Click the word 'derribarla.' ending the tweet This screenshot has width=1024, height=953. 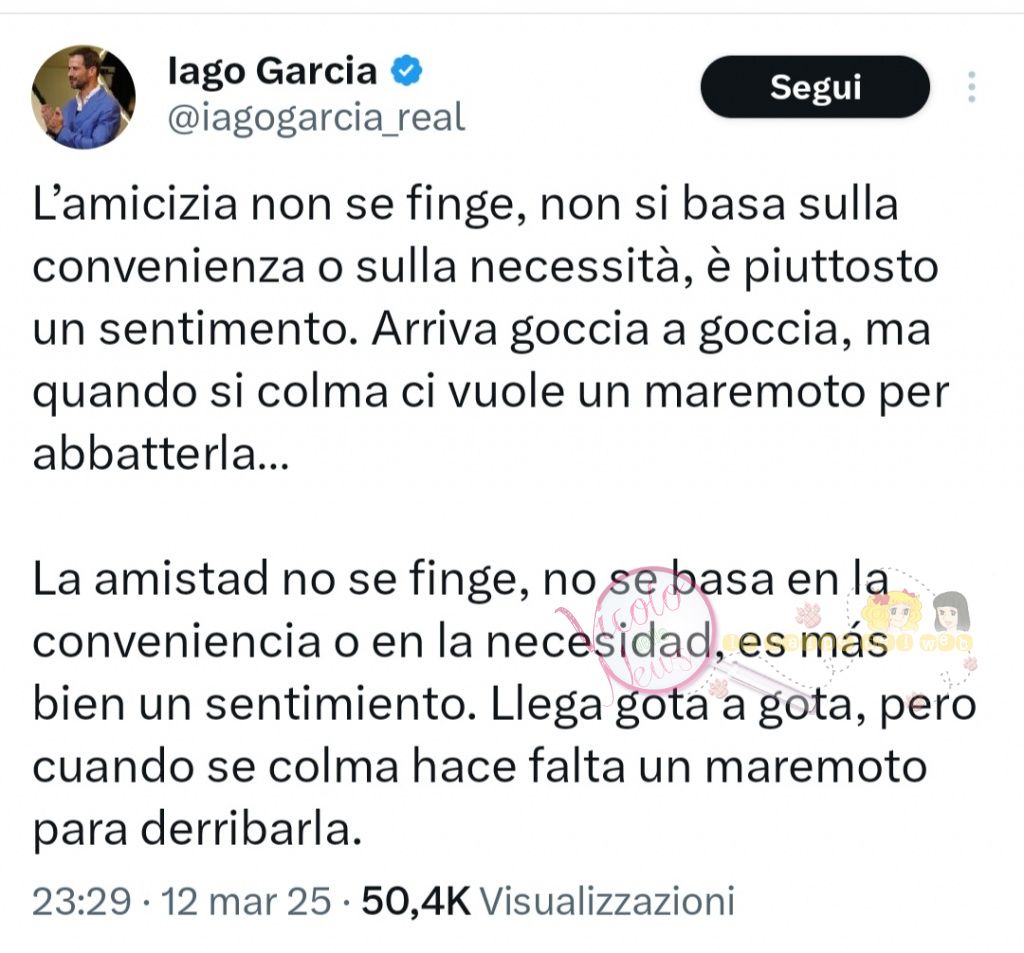click(x=196, y=829)
